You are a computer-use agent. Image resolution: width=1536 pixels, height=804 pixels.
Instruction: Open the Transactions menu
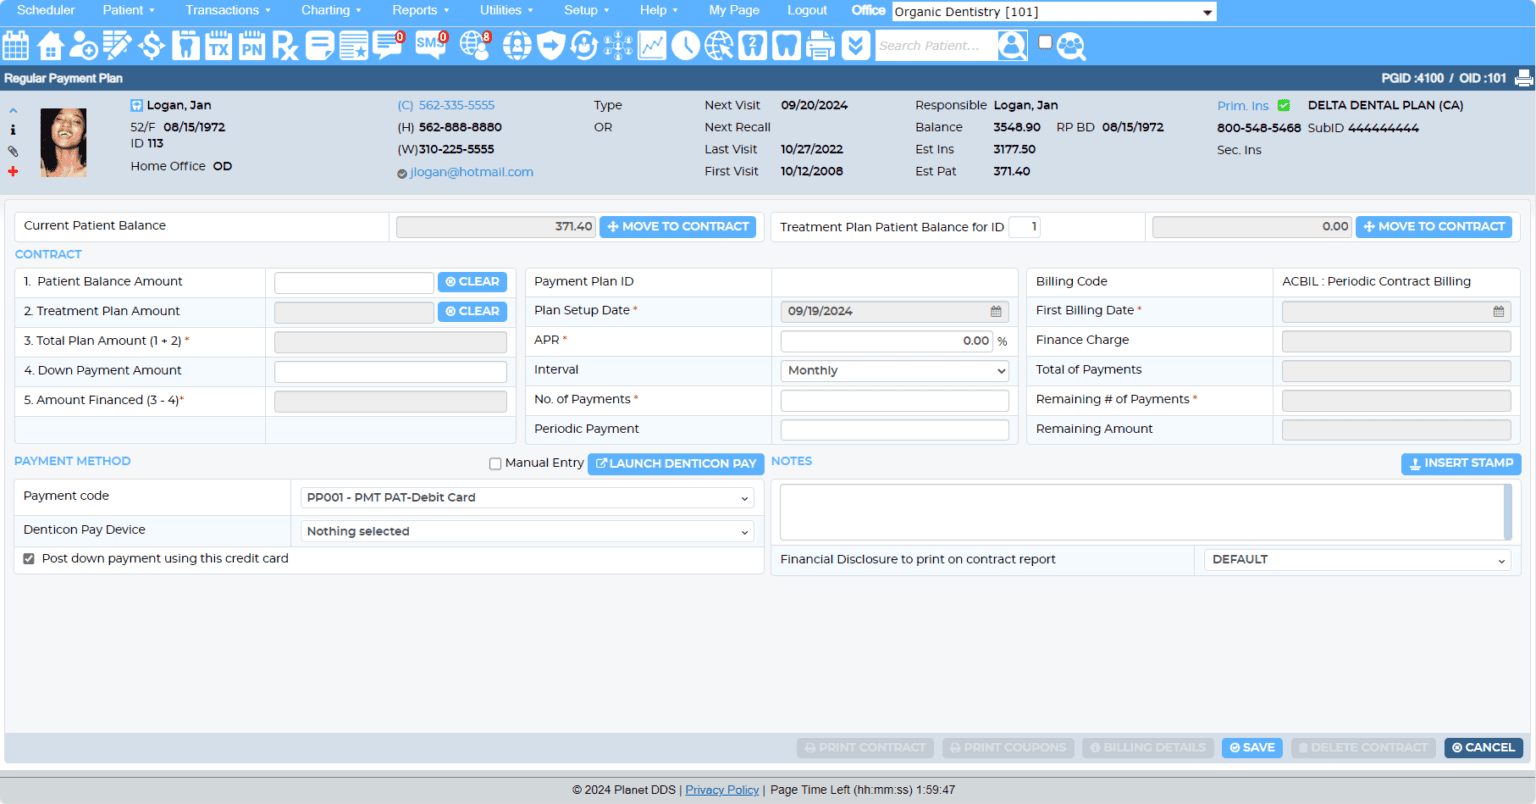[222, 10]
